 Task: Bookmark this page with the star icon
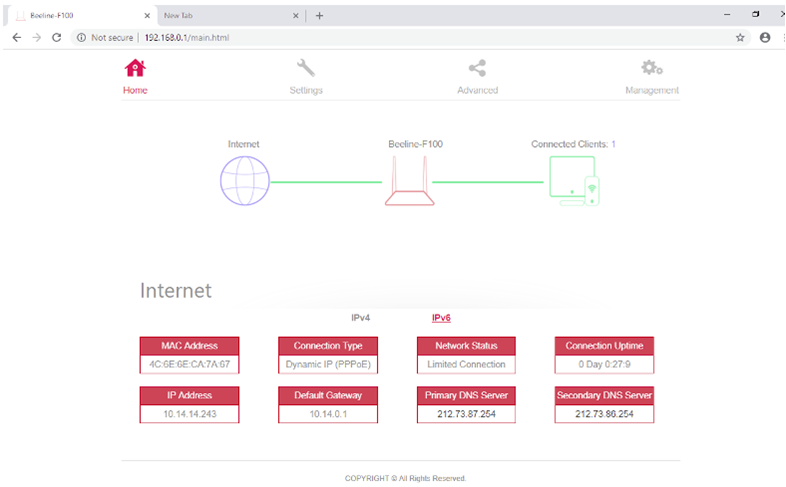740,37
